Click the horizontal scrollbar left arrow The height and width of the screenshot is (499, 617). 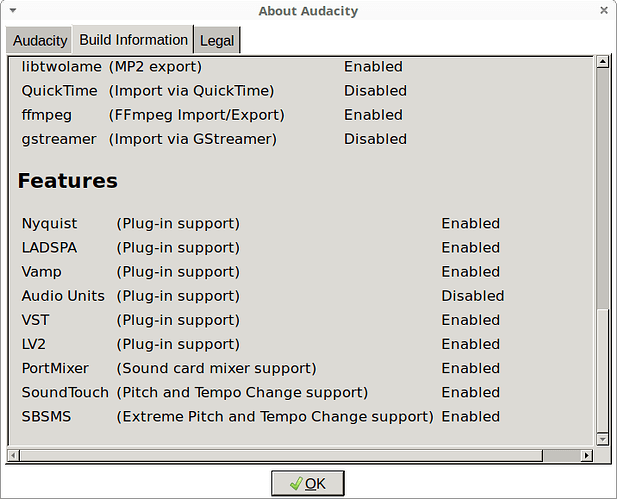(x=12, y=455)
